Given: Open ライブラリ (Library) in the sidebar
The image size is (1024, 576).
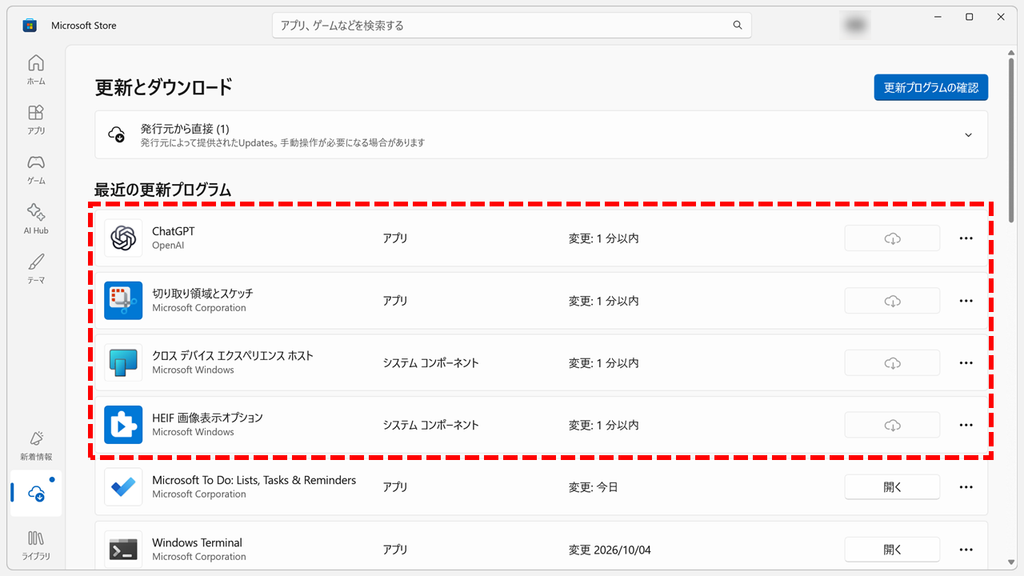Looking at the screenshot, I should pyautogui.click(x=36, y=545).
